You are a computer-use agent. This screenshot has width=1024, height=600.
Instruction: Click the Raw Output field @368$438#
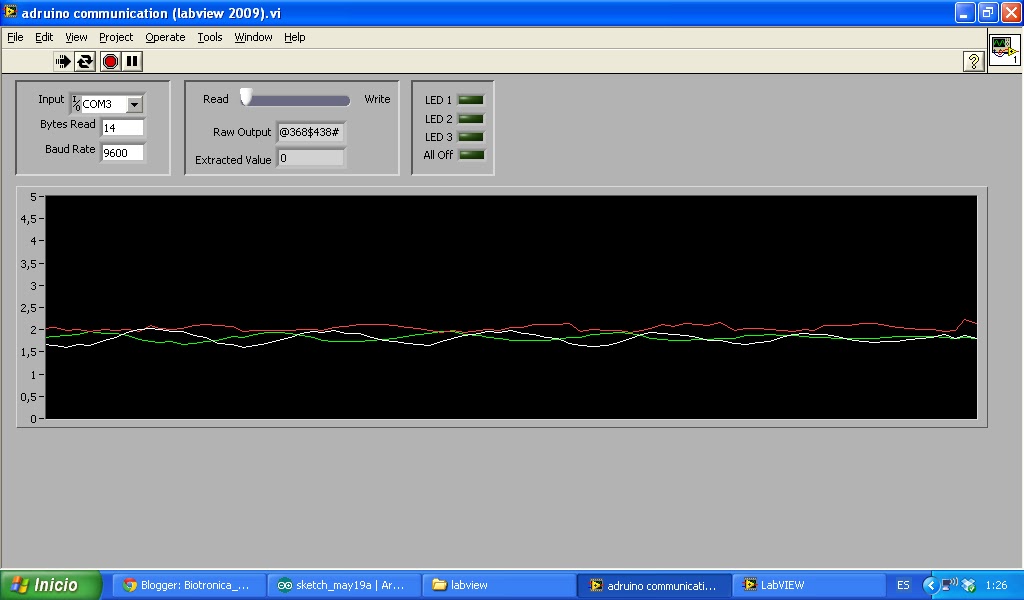(x=311, y=132)
